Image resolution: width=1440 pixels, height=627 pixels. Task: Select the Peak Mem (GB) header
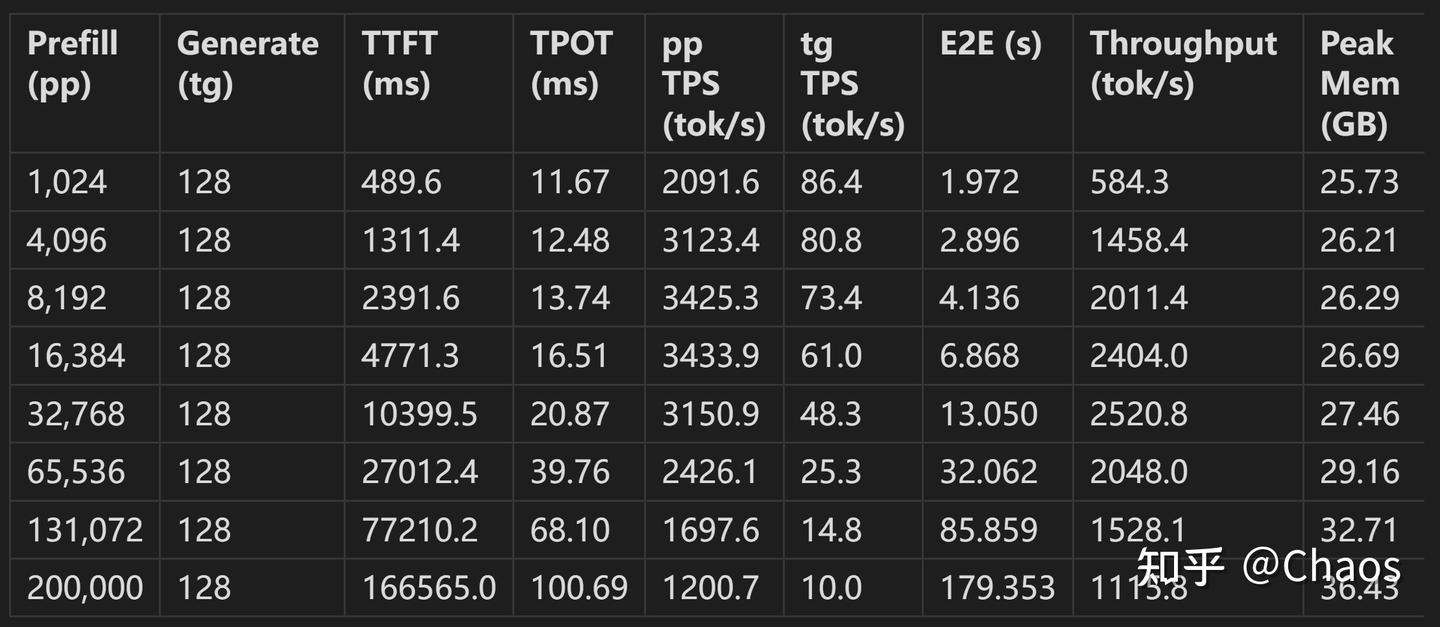click(x=1360, y=84)
